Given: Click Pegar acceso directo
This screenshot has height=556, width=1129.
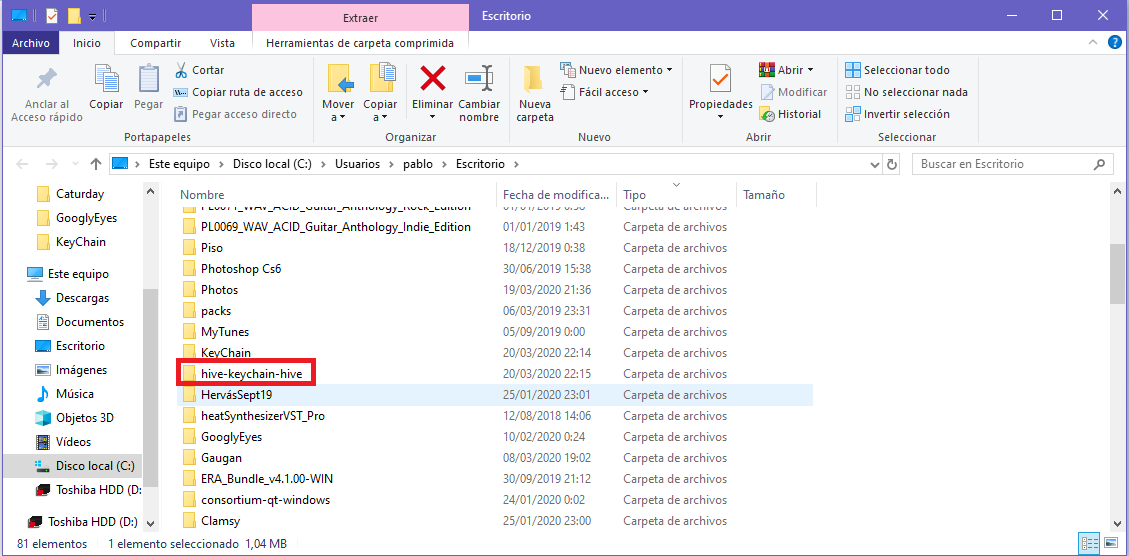Looking at the screenshot, I should [x=235, y=114].
